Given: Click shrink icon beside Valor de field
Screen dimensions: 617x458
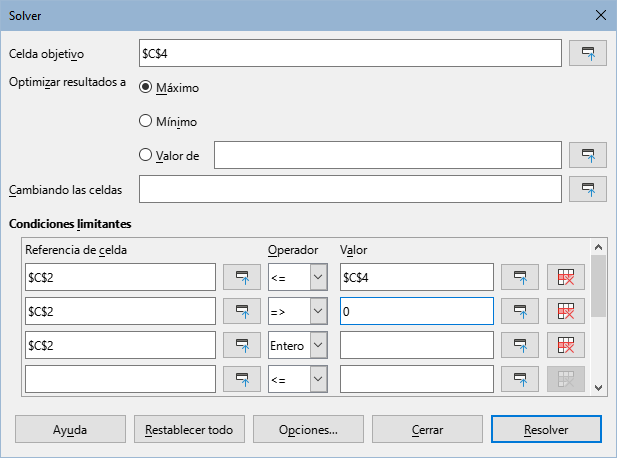Looking at the screenshot, I should (588, 155).
